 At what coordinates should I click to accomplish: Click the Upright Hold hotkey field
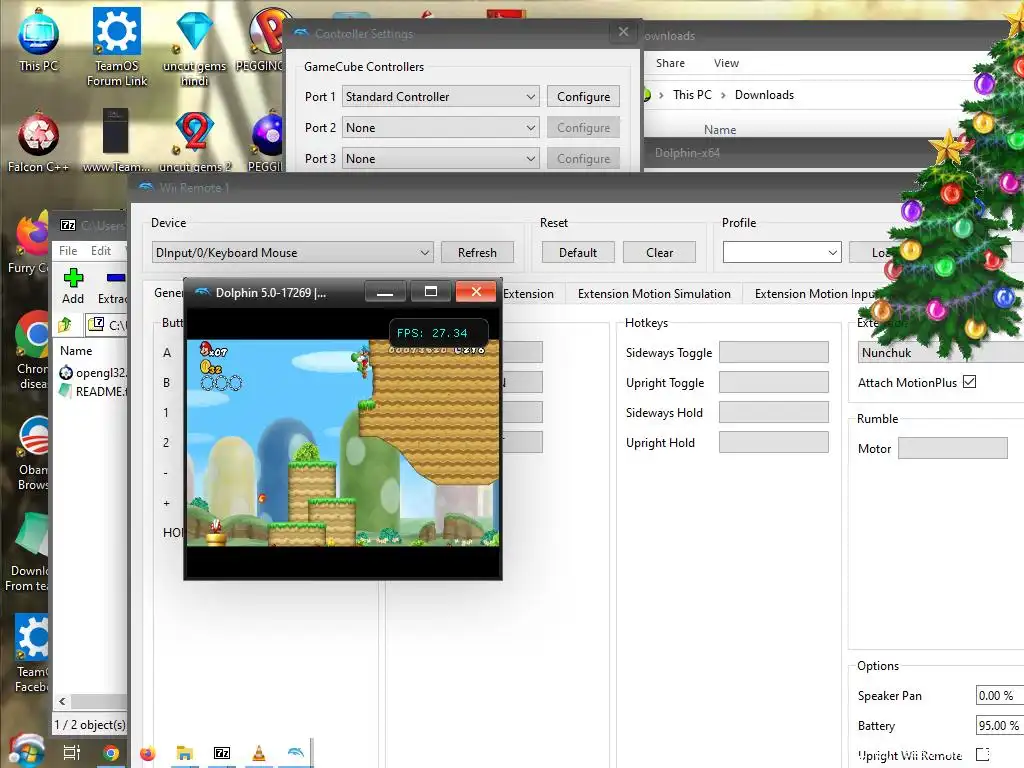click(x=774, y=443)
